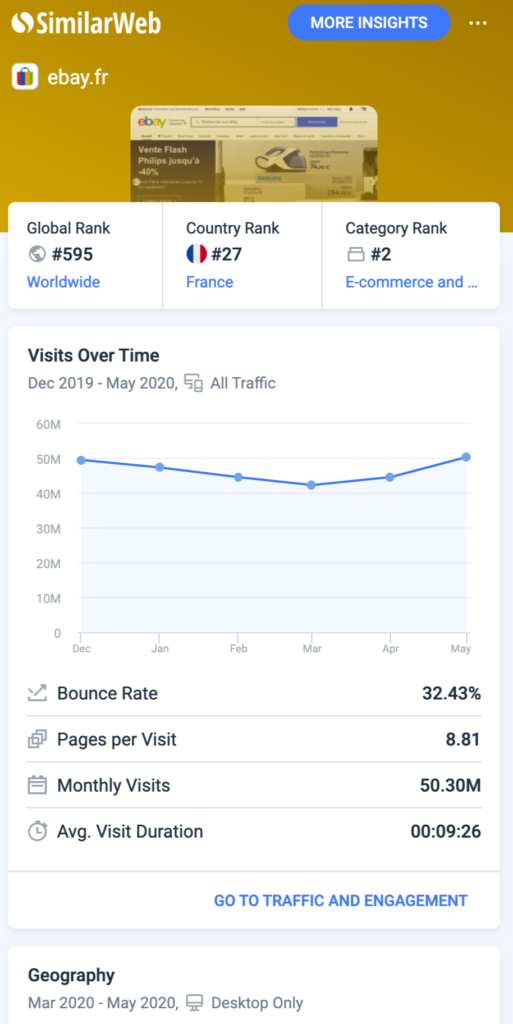Select the Jan data point on chart

[x=159, y=468]
